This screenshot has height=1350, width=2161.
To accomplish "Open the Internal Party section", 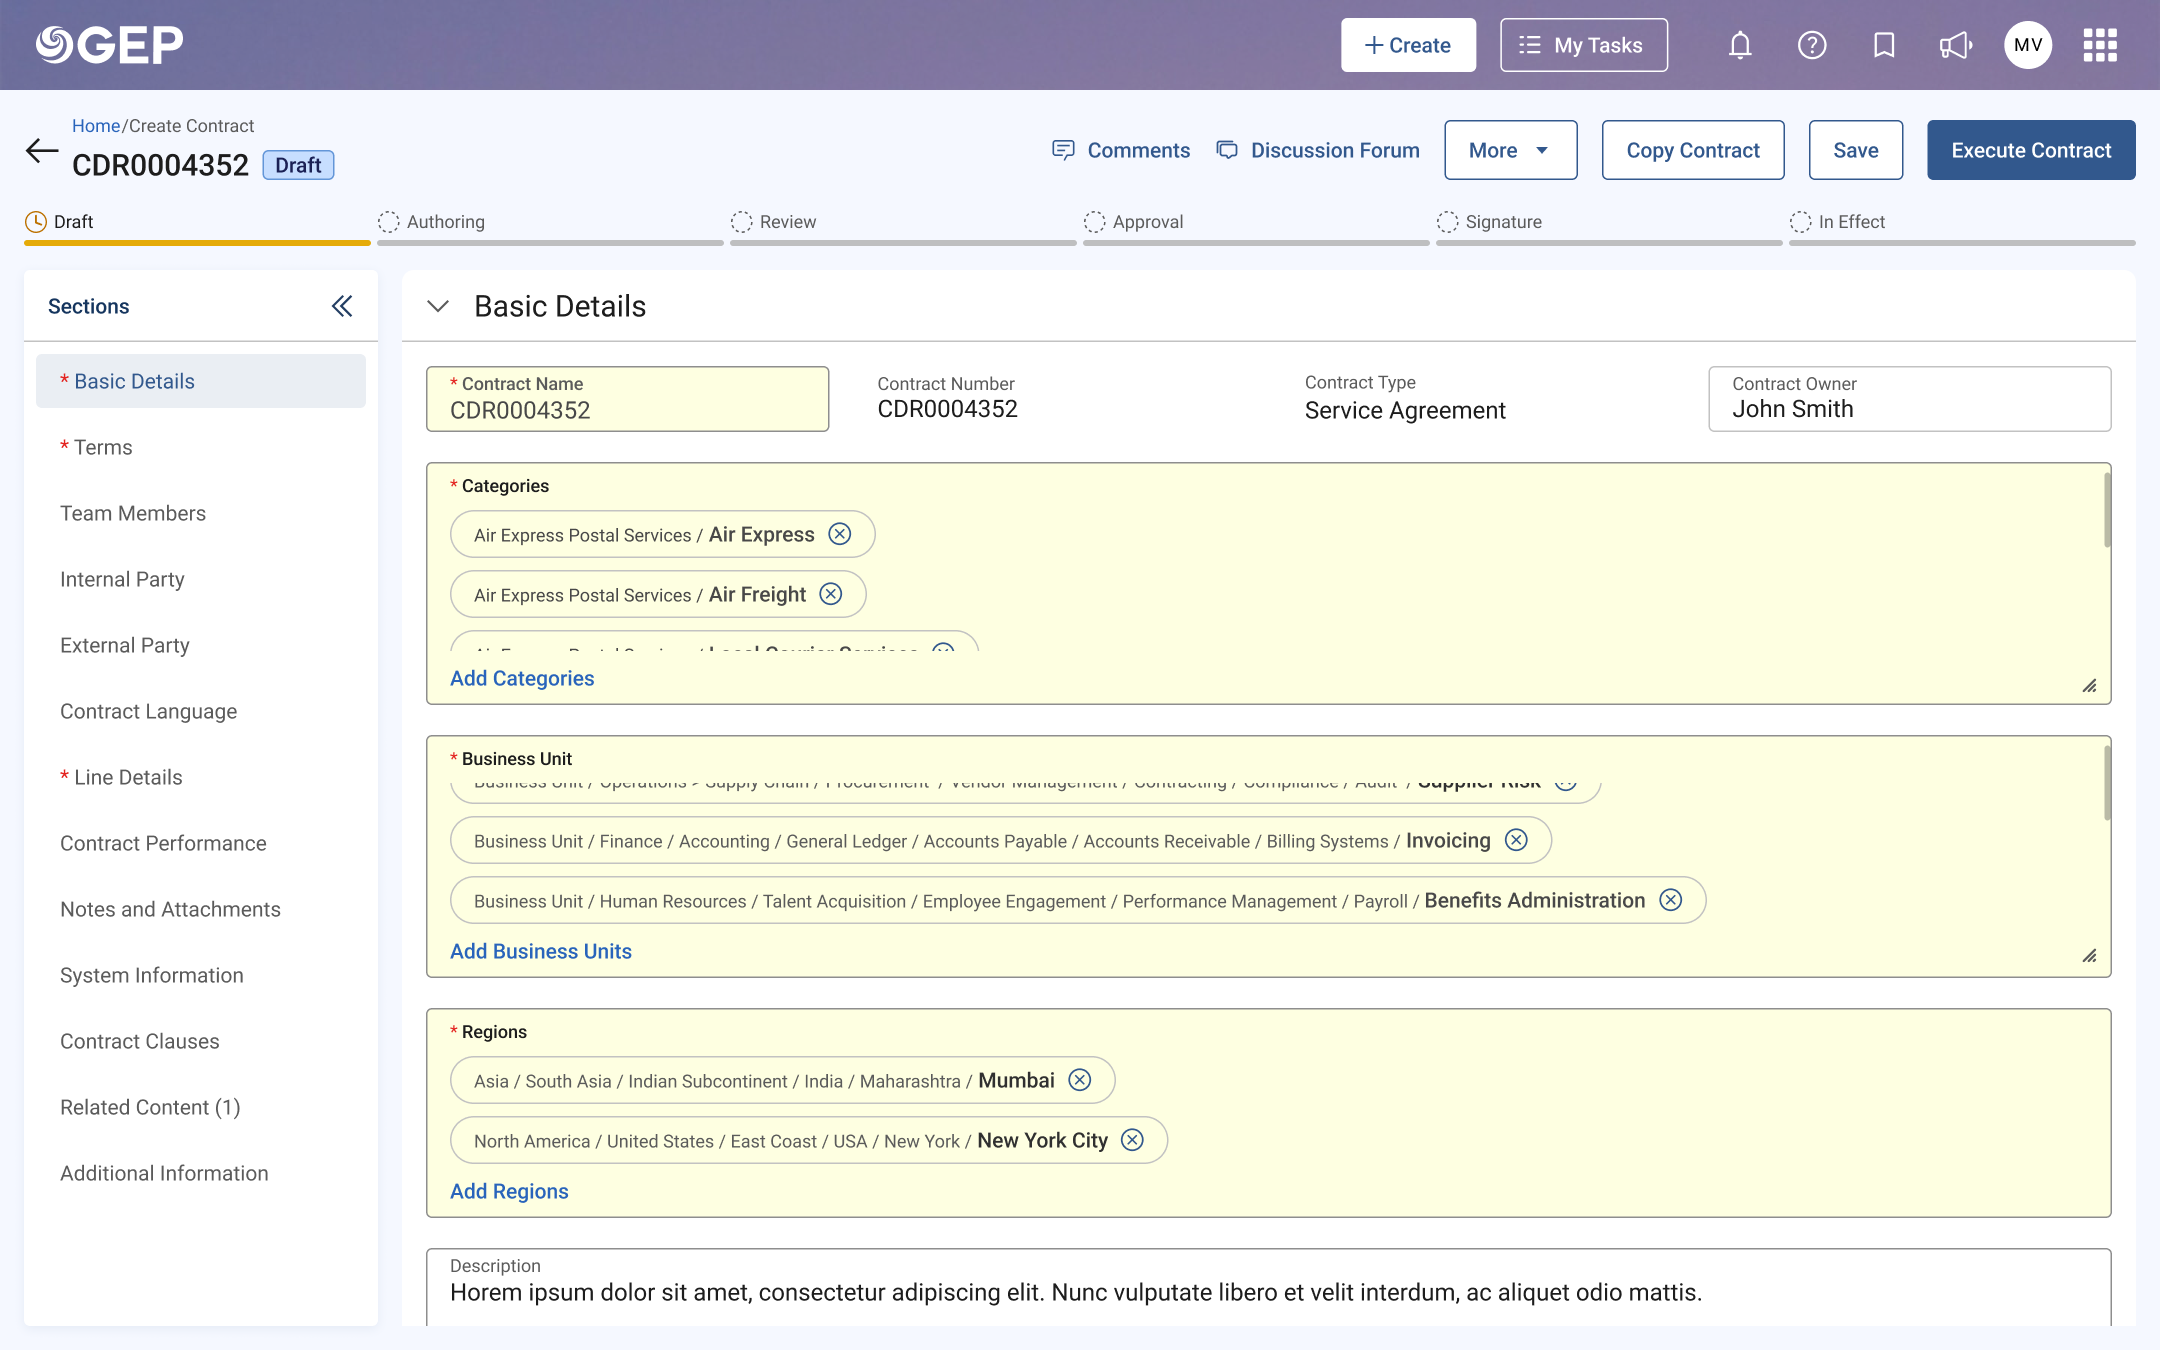I will 201,579.
